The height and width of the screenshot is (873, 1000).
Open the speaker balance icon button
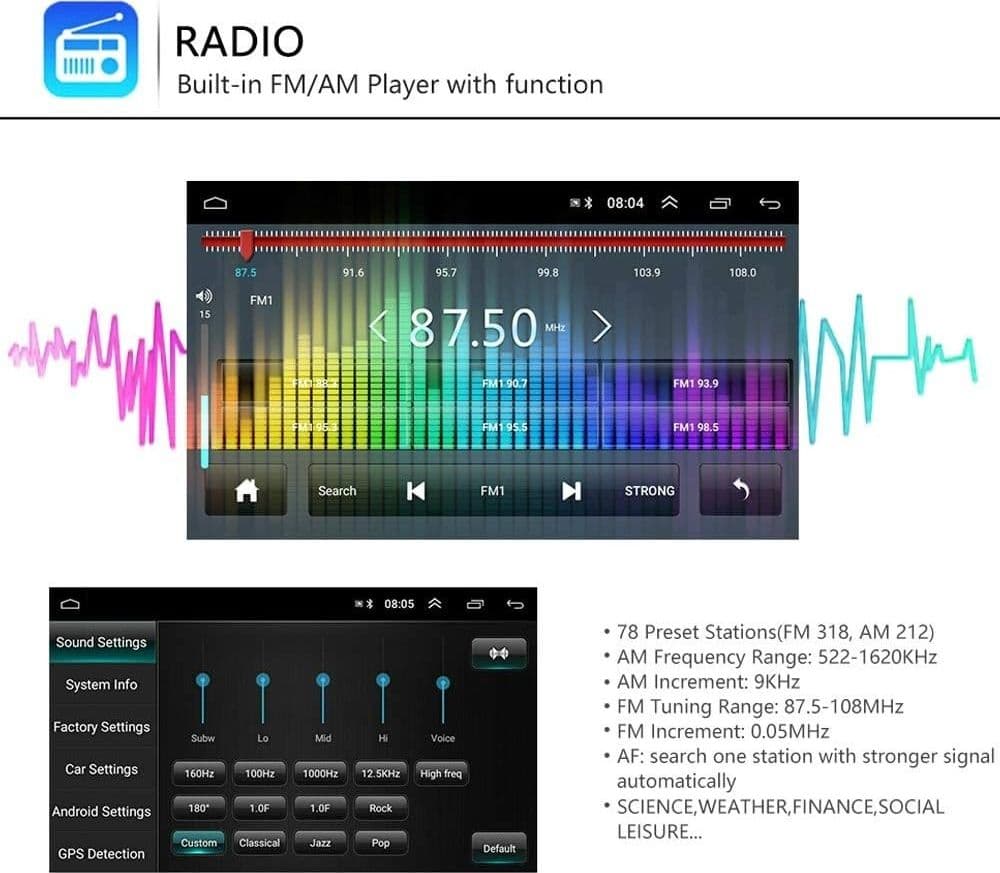coord(499,653)
